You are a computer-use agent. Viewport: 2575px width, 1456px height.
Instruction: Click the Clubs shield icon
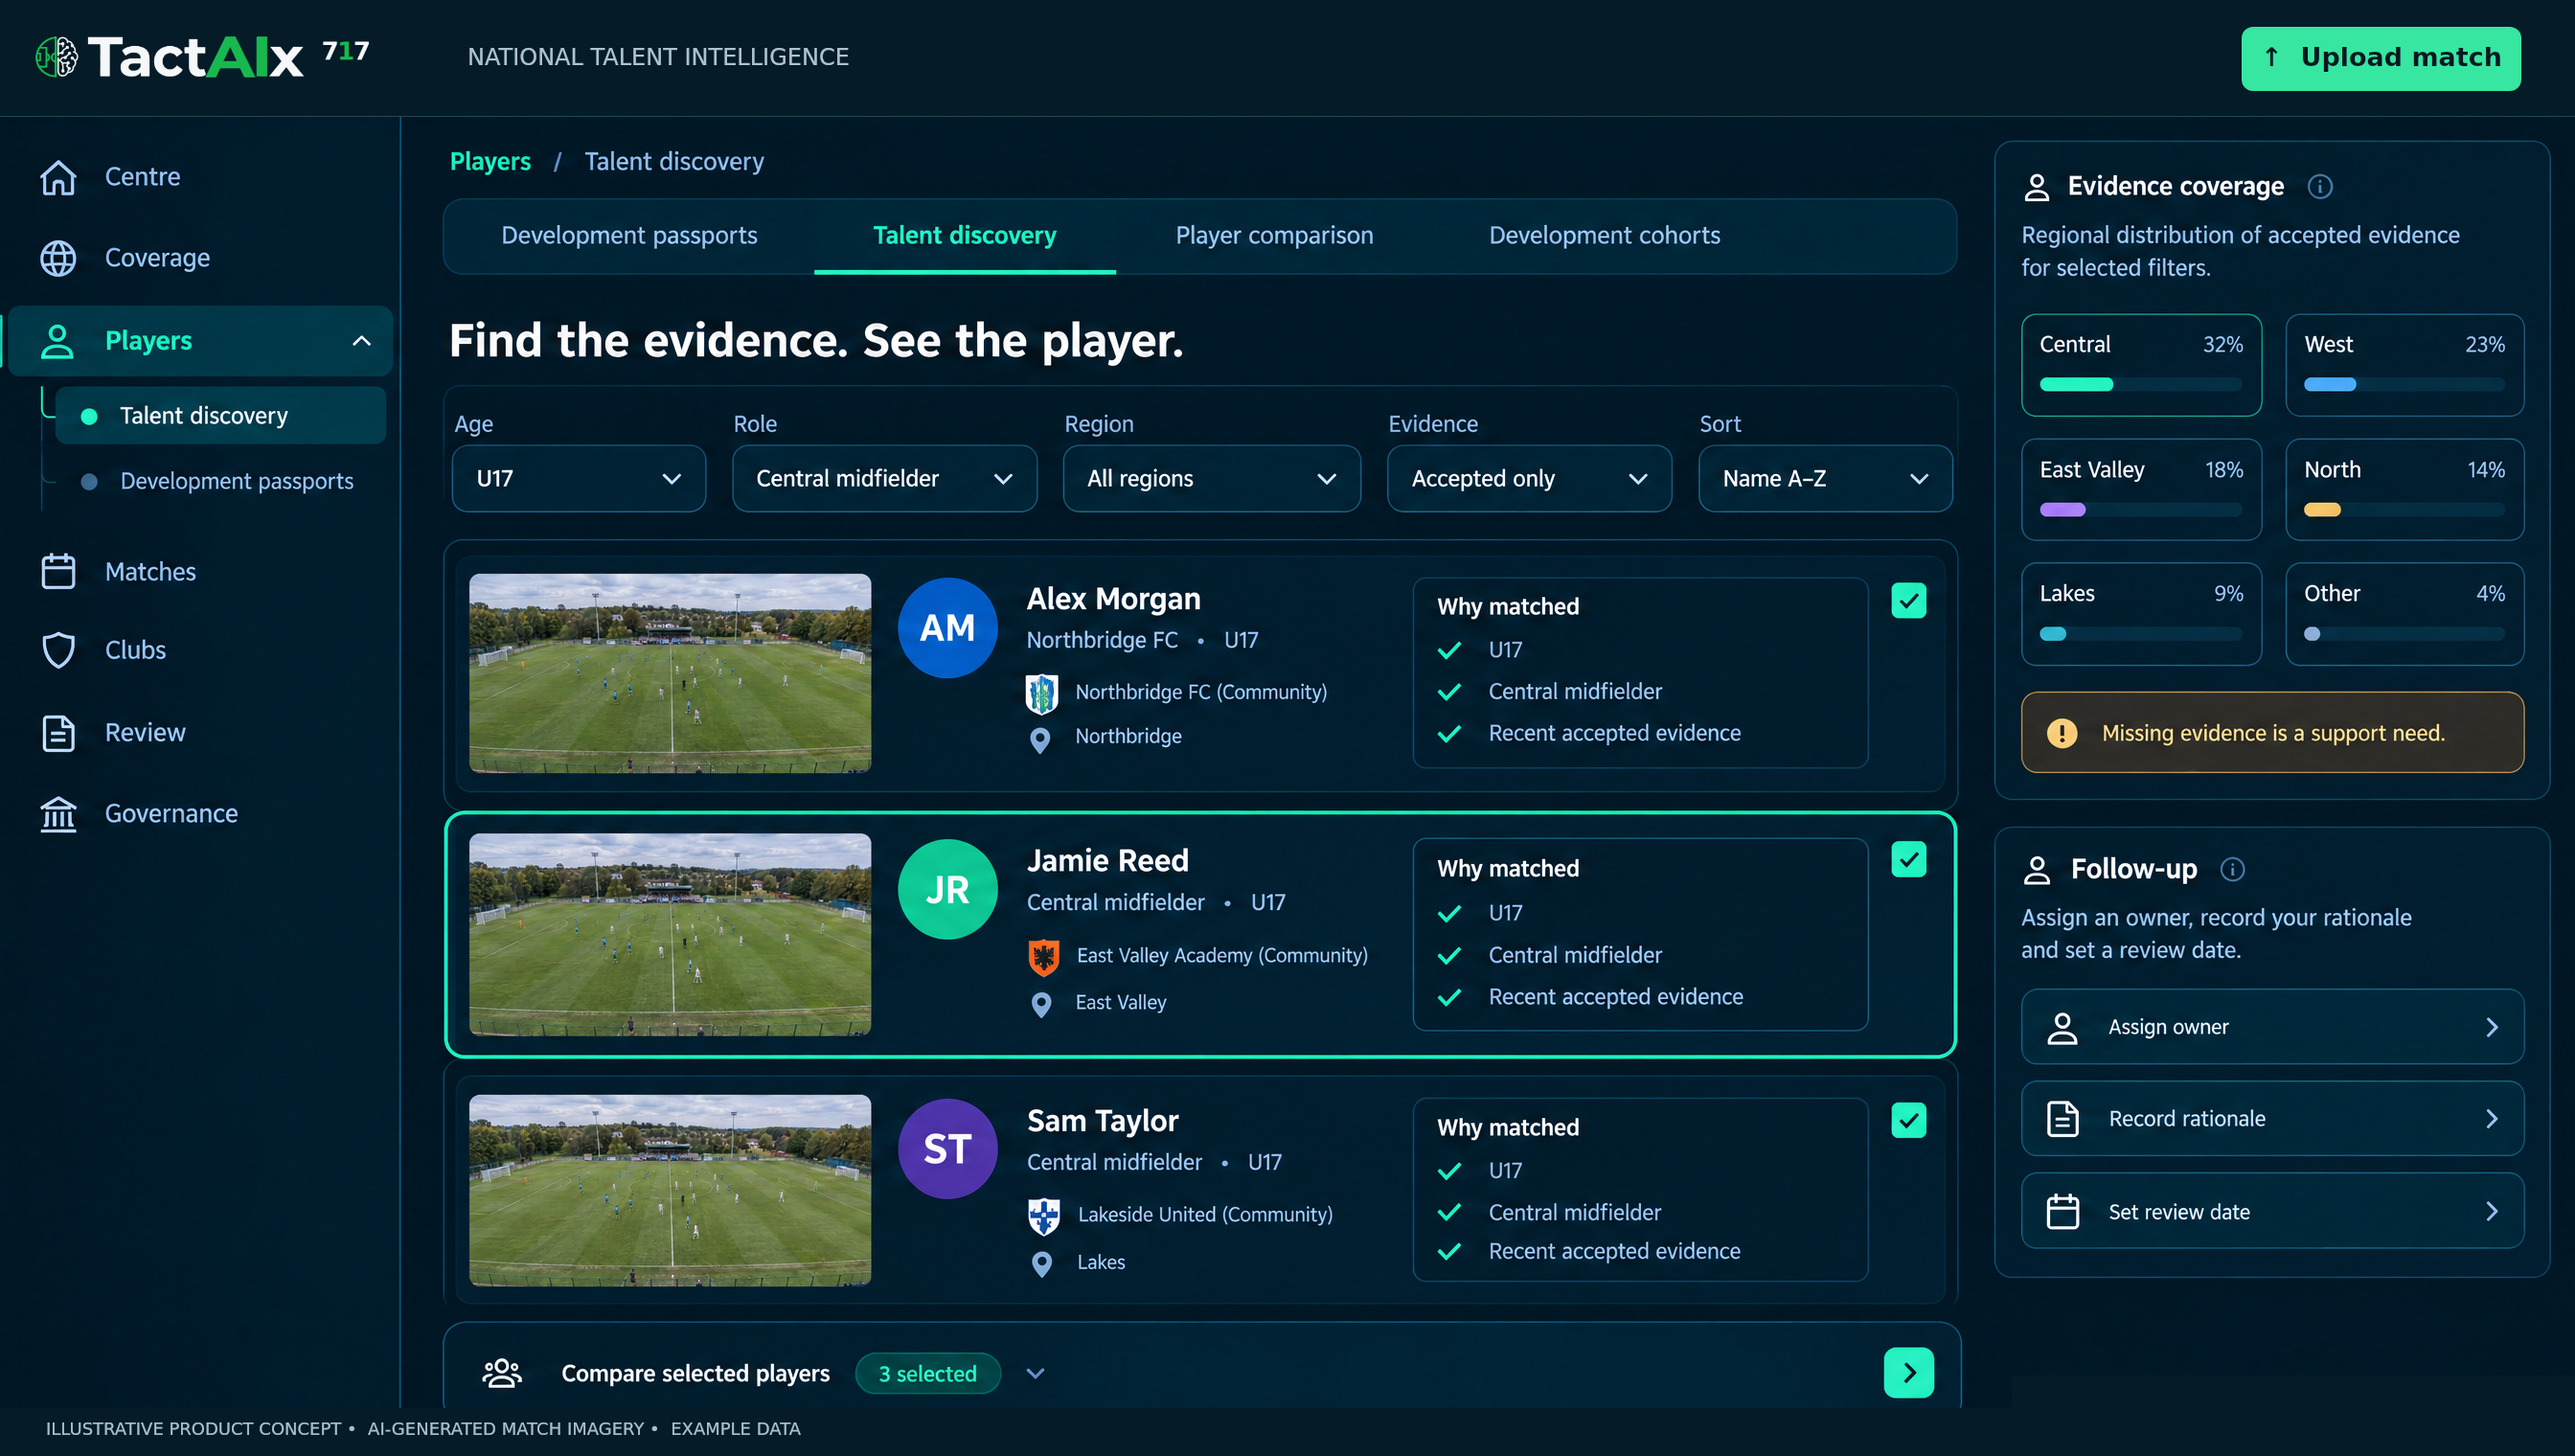point(58,650)
